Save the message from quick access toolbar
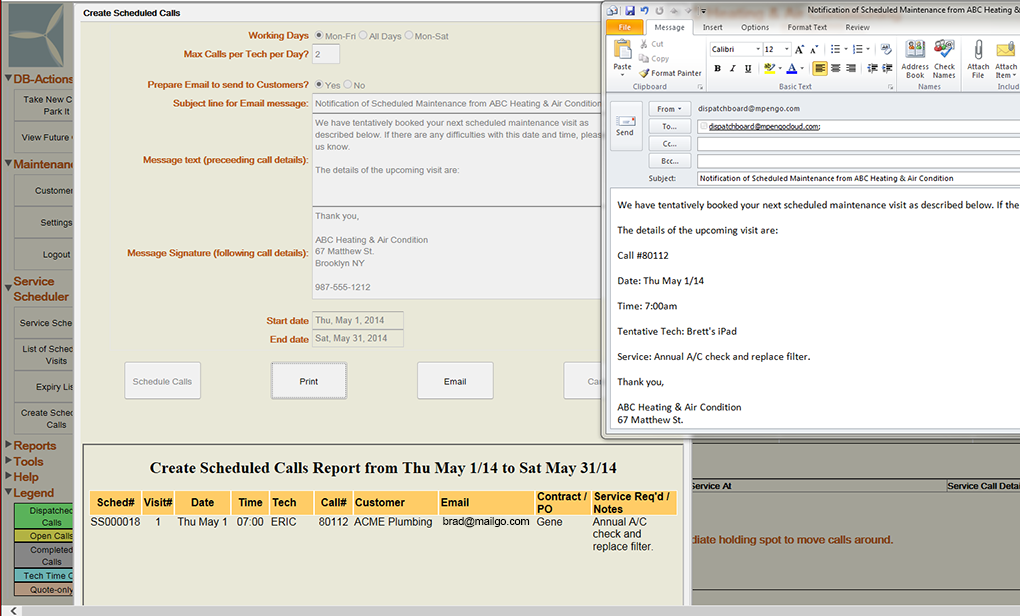 coord(630,10)
